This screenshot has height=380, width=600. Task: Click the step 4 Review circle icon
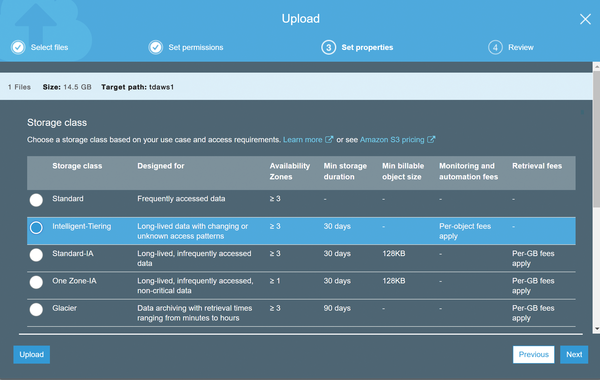tap(495, 47)
